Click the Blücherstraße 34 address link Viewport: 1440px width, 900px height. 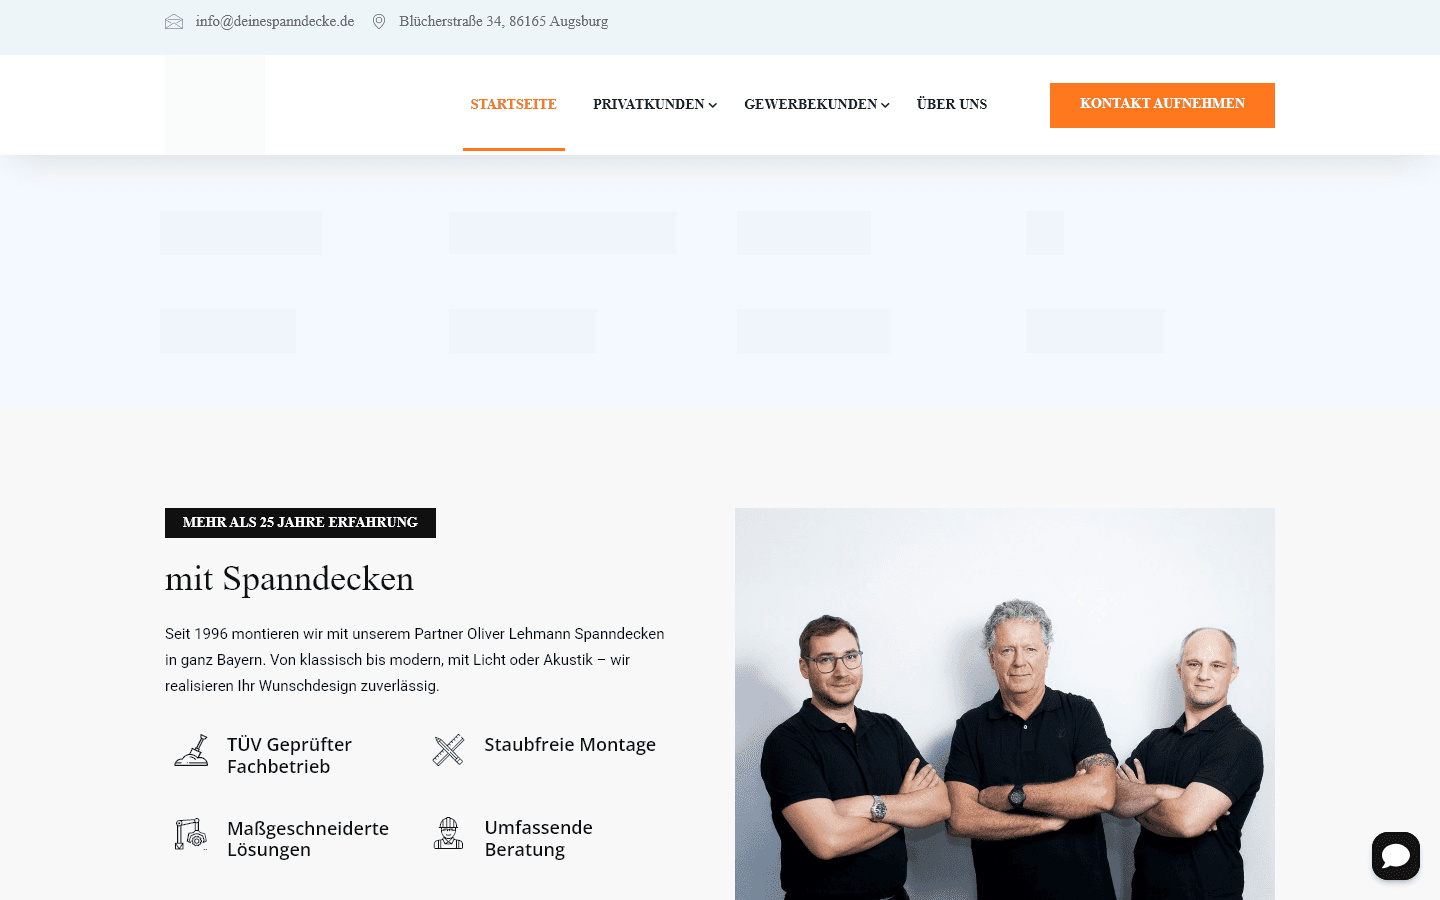(x=503, y=21)
